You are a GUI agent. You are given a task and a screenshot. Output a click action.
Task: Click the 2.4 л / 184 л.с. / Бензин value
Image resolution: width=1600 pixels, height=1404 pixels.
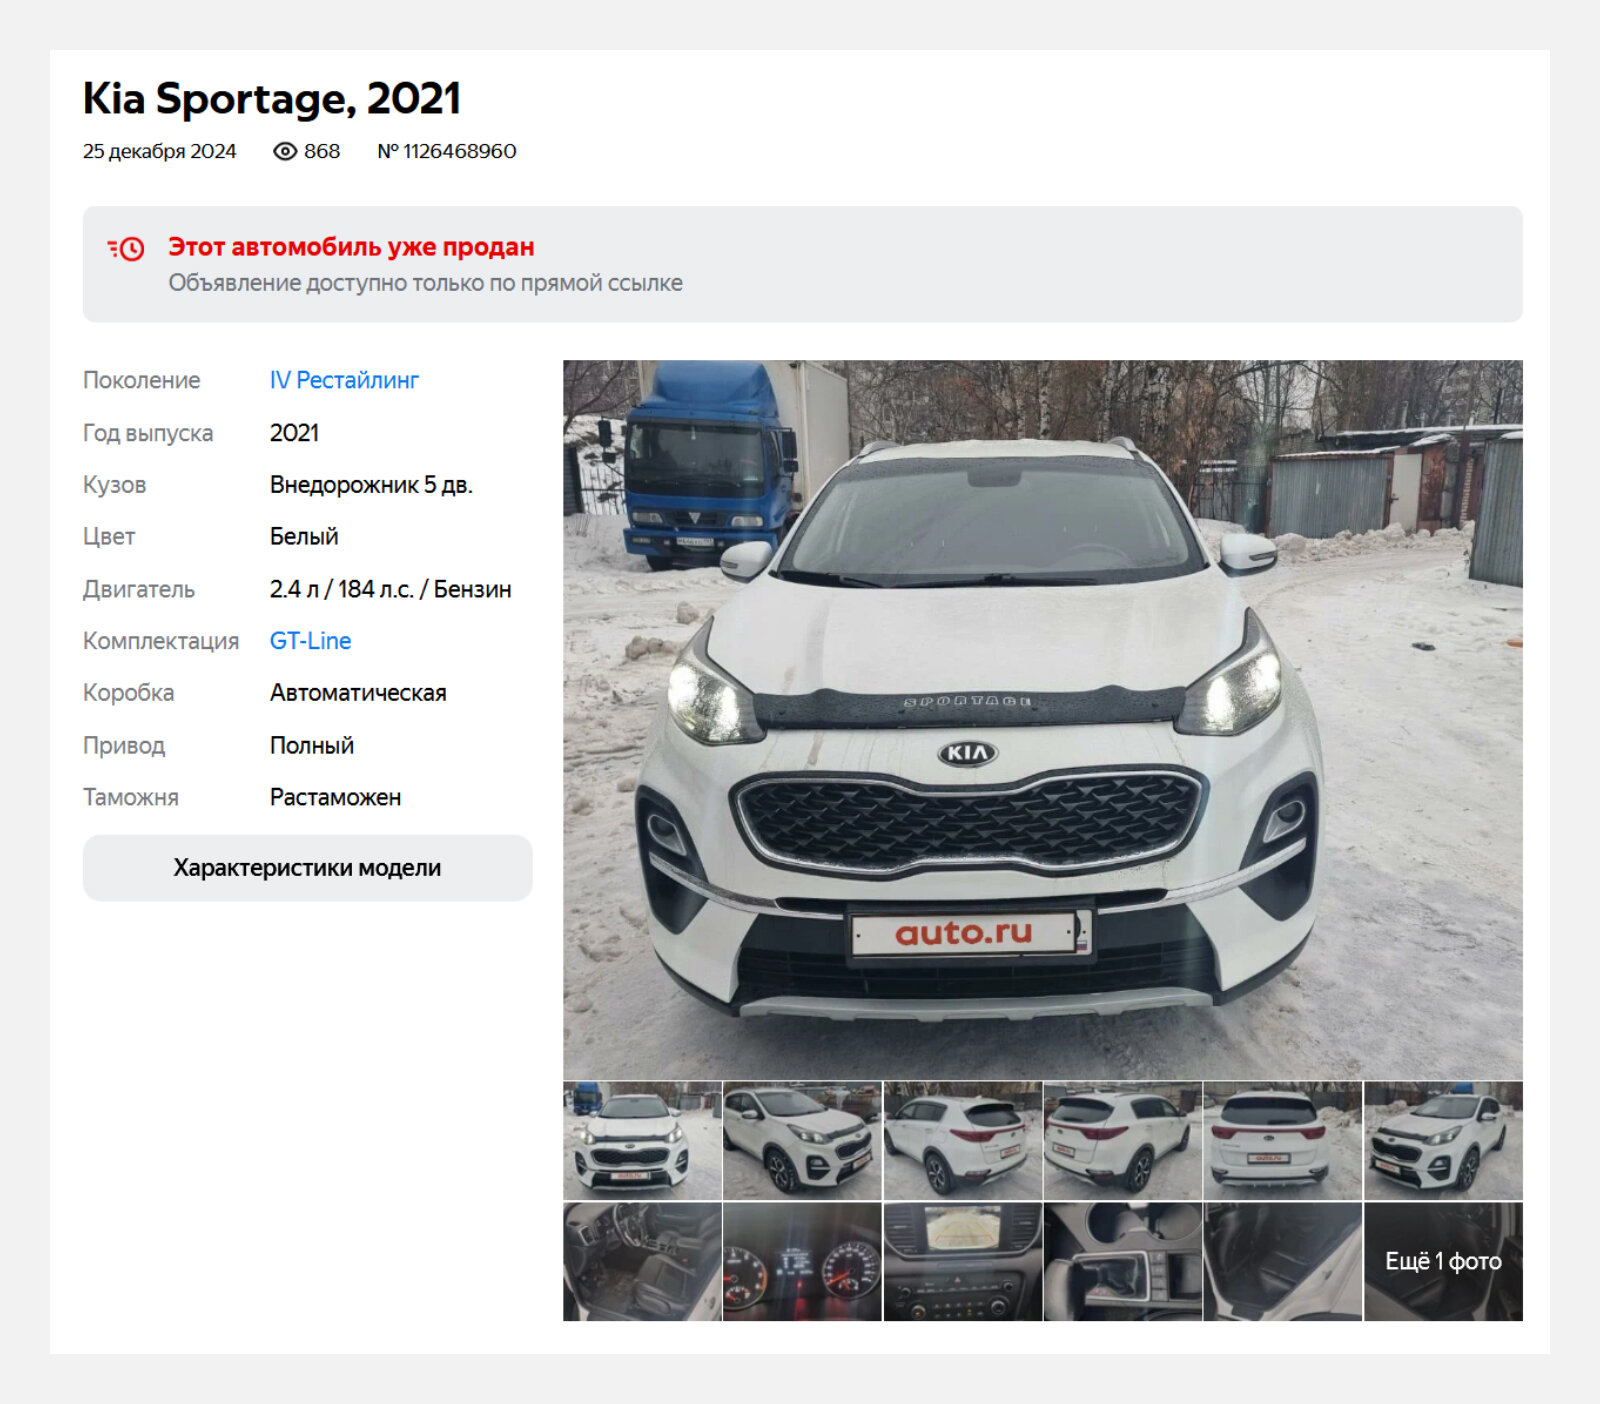pyautogui.click(x=391, y=589)
